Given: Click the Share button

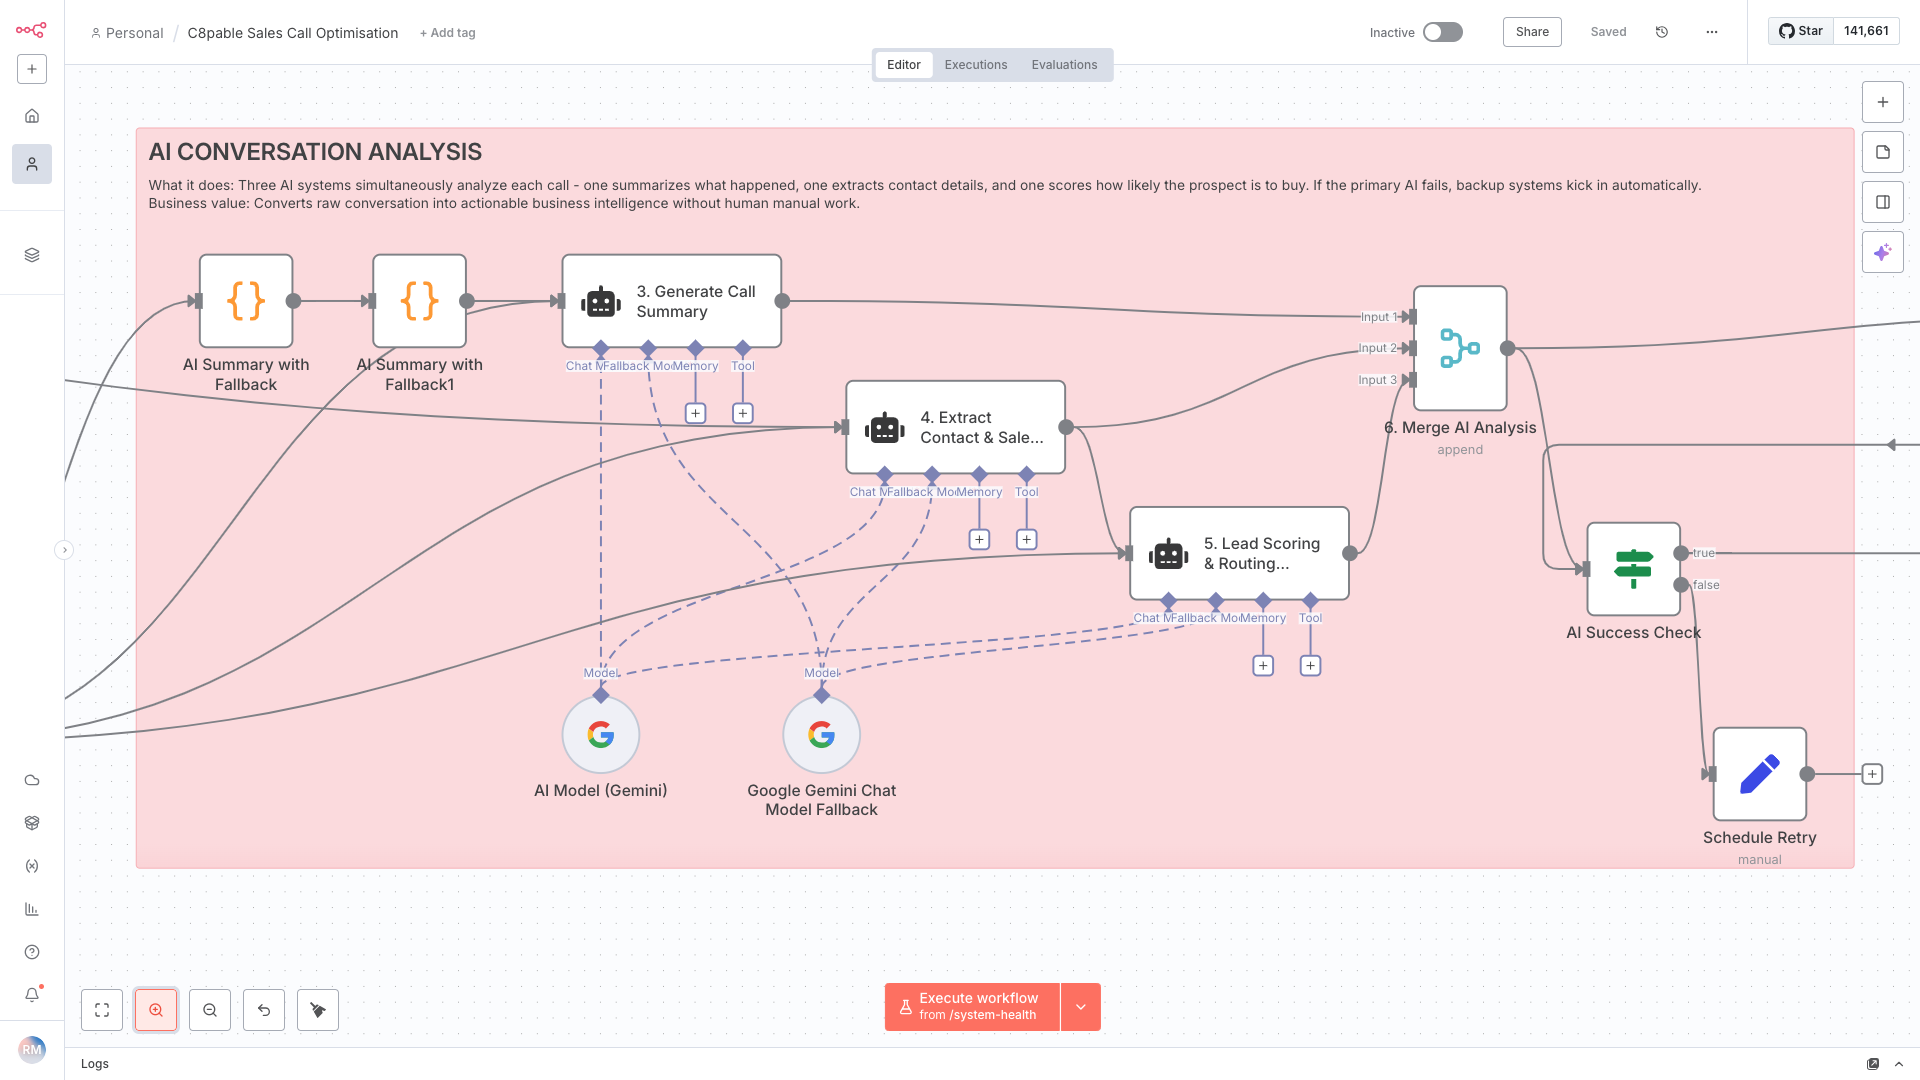Looking at the screenshot, I should coord(1532,32).
